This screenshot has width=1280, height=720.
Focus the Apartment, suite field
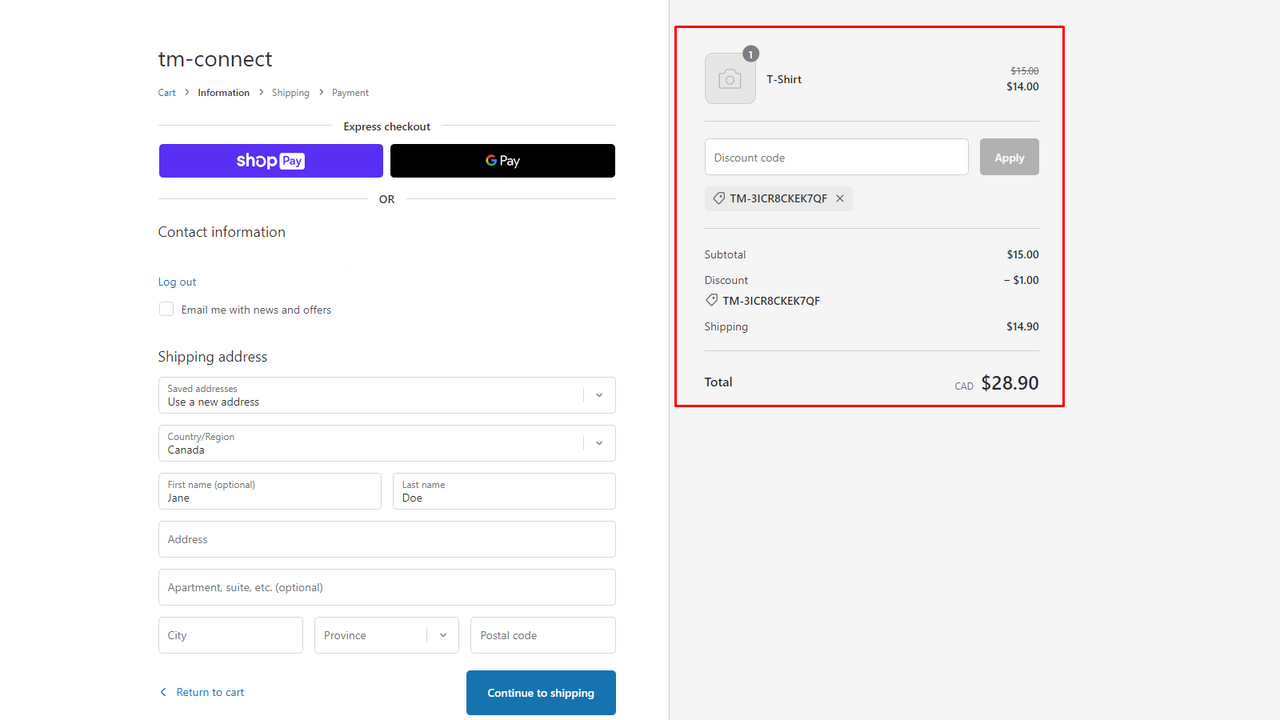[387, 587]
